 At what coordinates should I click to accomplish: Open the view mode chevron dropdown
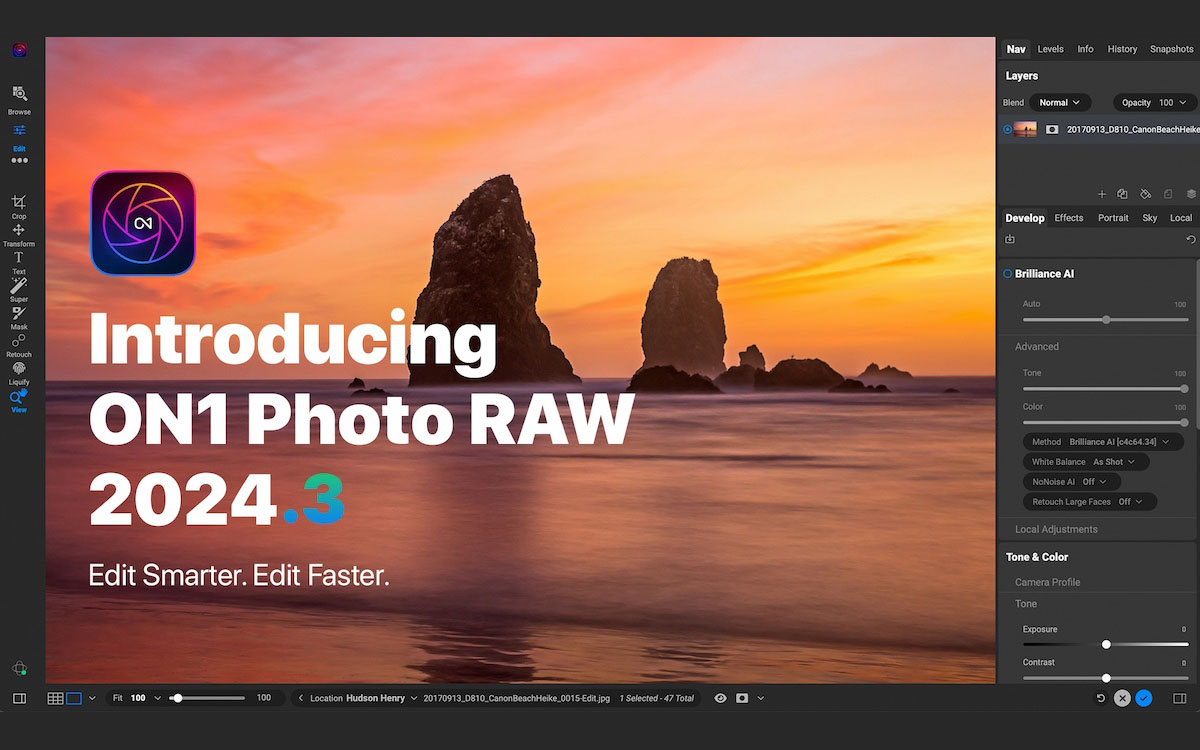click(x=92, y=698)
